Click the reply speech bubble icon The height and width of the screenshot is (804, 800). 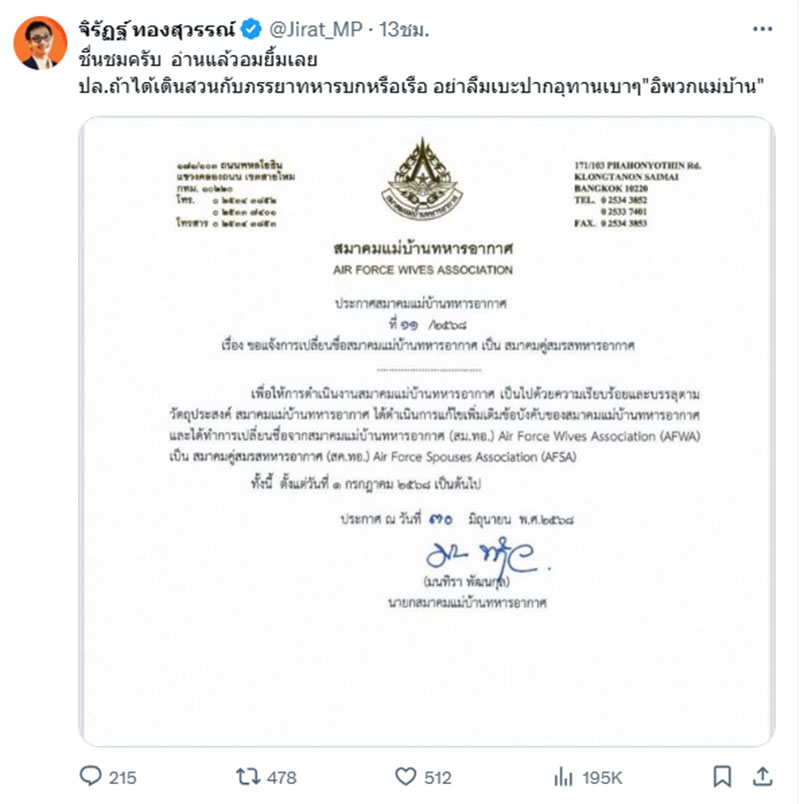pyautogui.click(x=90, y=776)
